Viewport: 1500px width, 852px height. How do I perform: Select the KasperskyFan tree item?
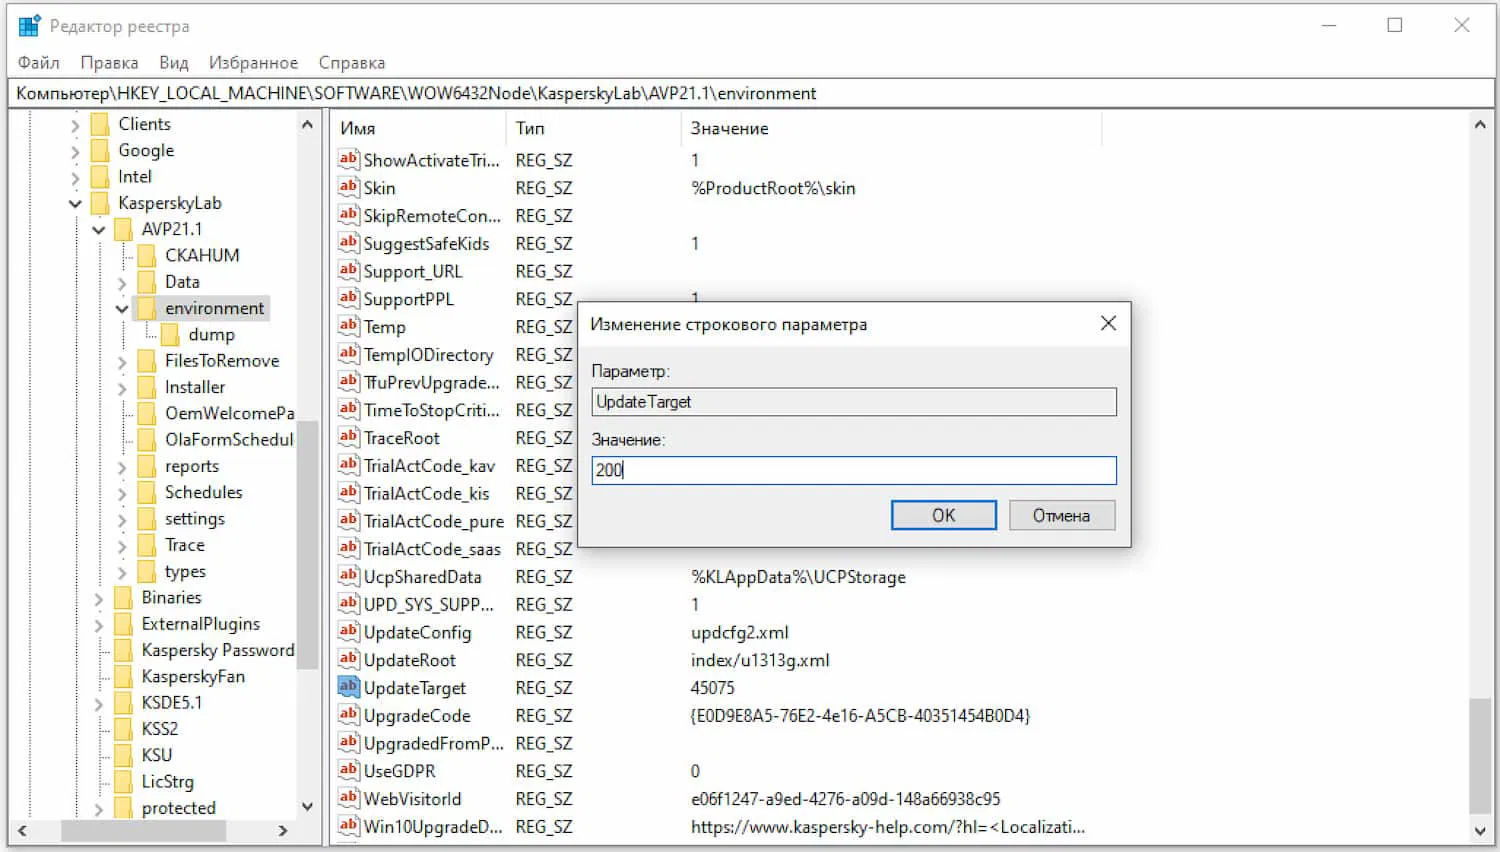[193, 676]
